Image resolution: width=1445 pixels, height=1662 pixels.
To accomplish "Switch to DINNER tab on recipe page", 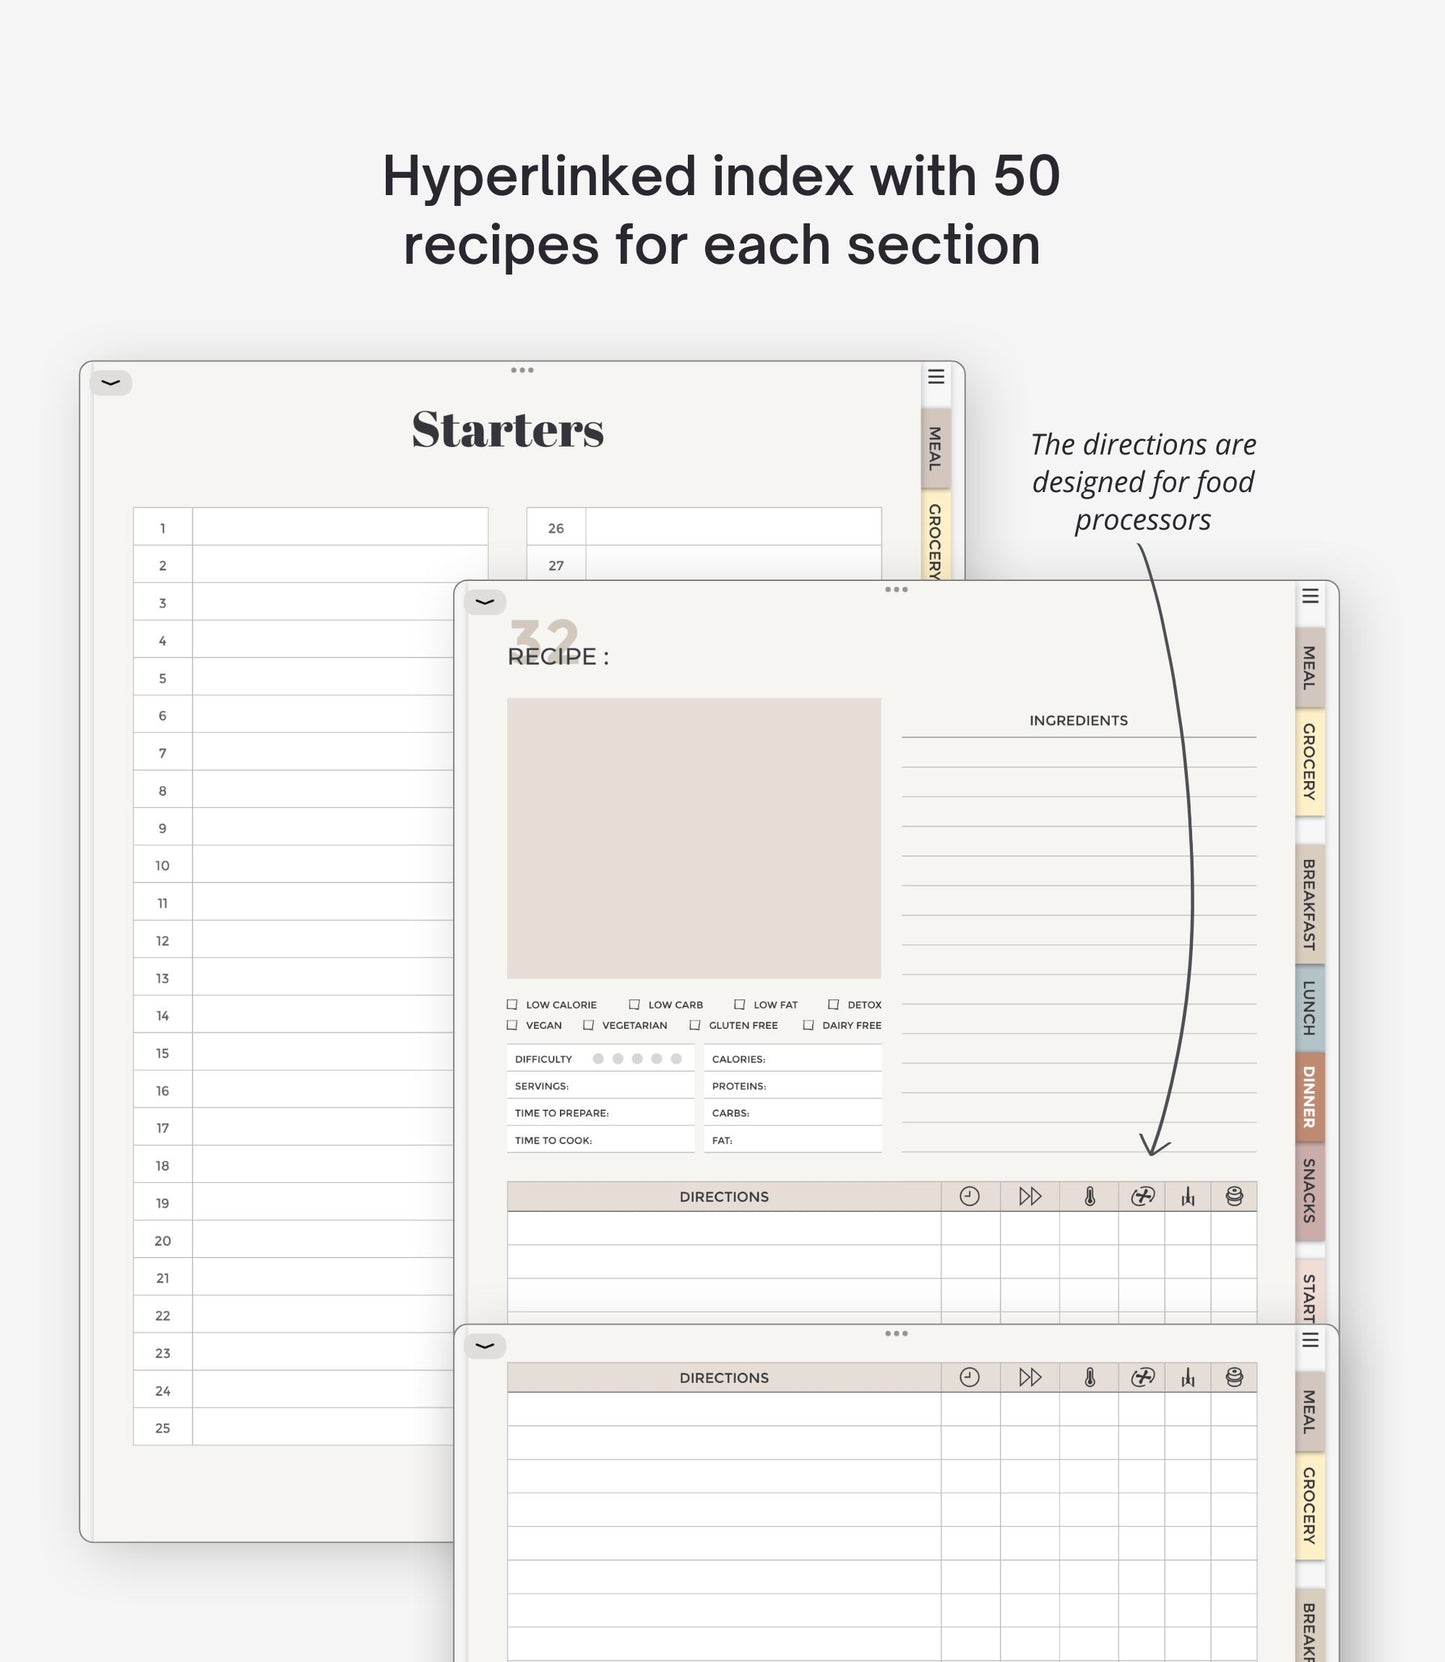I will (1309, 1096).
